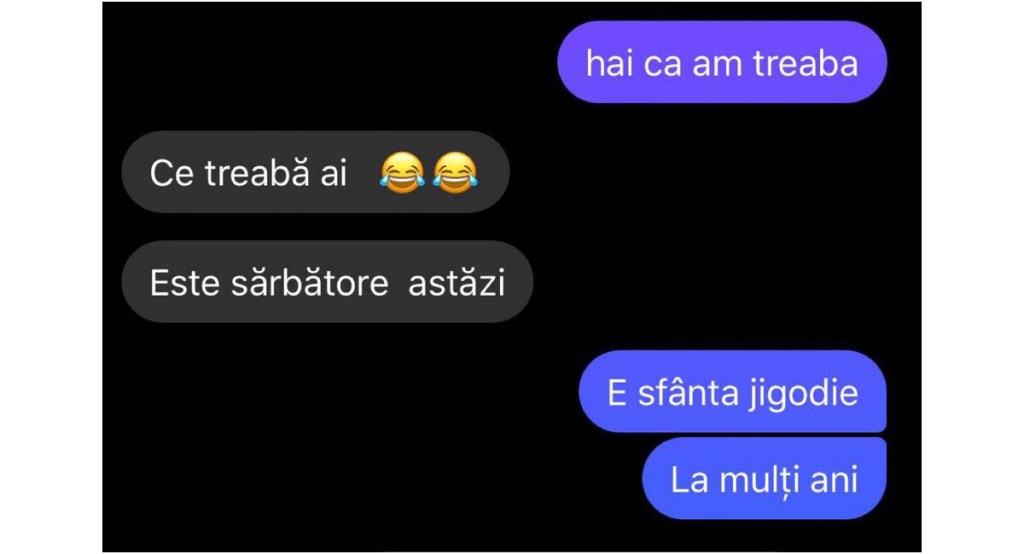The image size is (1024, 554).
Task: Tap the 'hai ca am treaba' message bubble
Action: coord(722,62)
